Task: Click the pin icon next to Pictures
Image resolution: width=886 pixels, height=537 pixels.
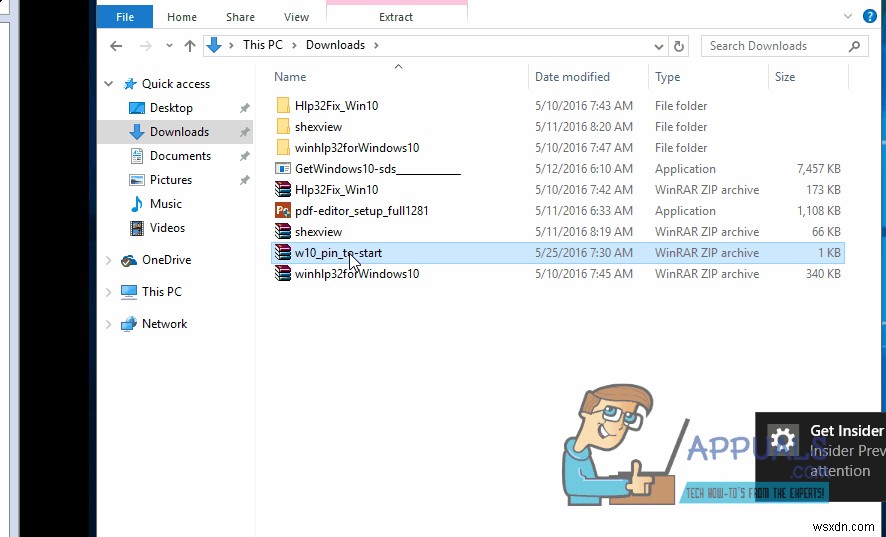Action: point(244,180)
